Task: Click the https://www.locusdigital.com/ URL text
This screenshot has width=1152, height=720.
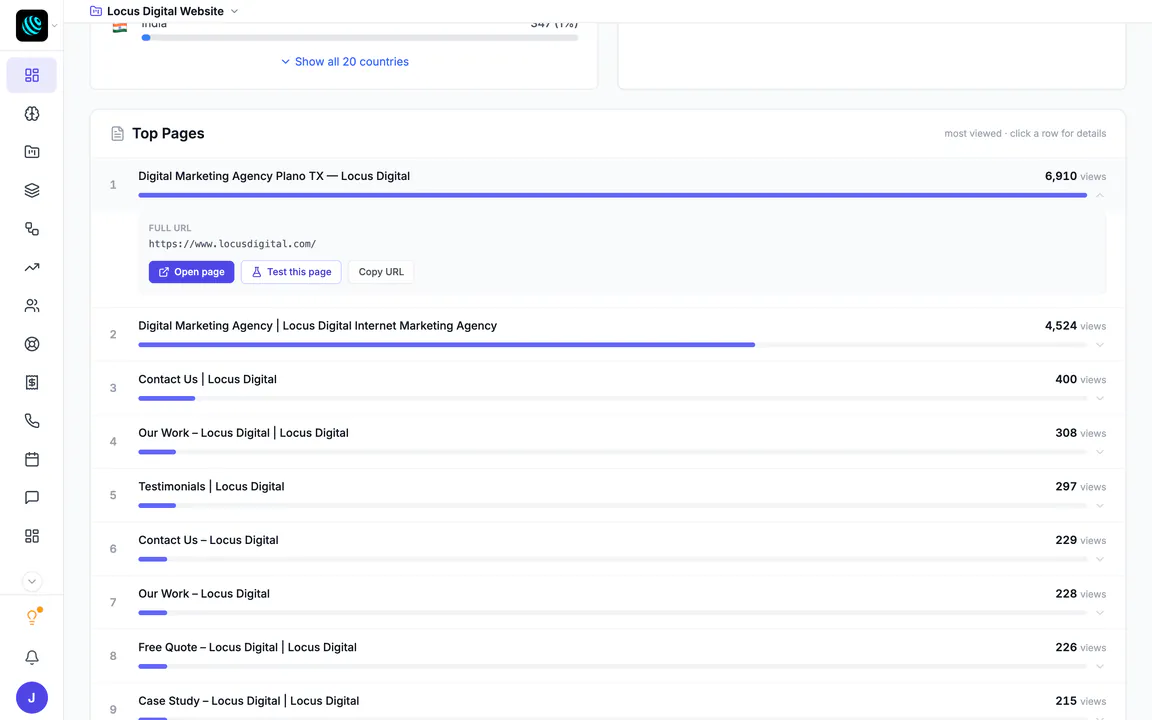Action: tap(232, 244)
